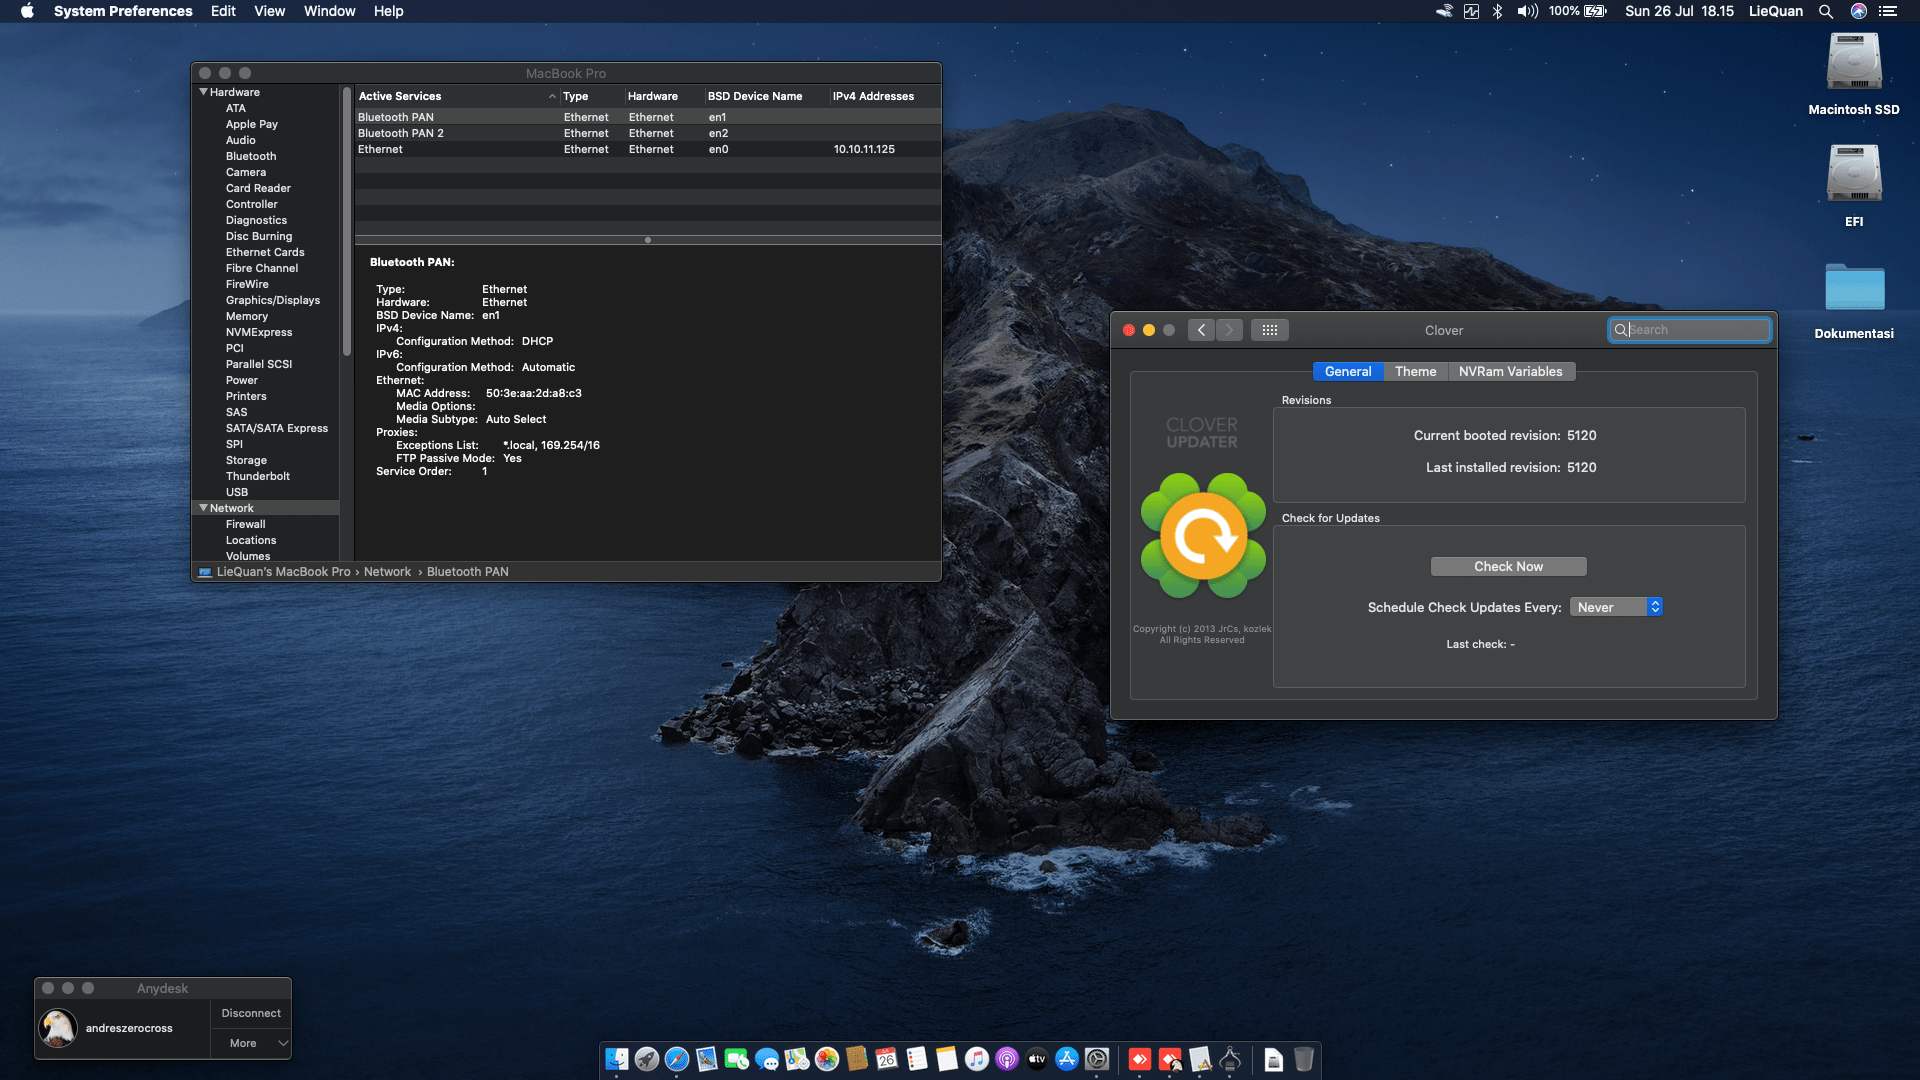
Task: Open the More dropdown in Anydesk window
Action: 251,1043
